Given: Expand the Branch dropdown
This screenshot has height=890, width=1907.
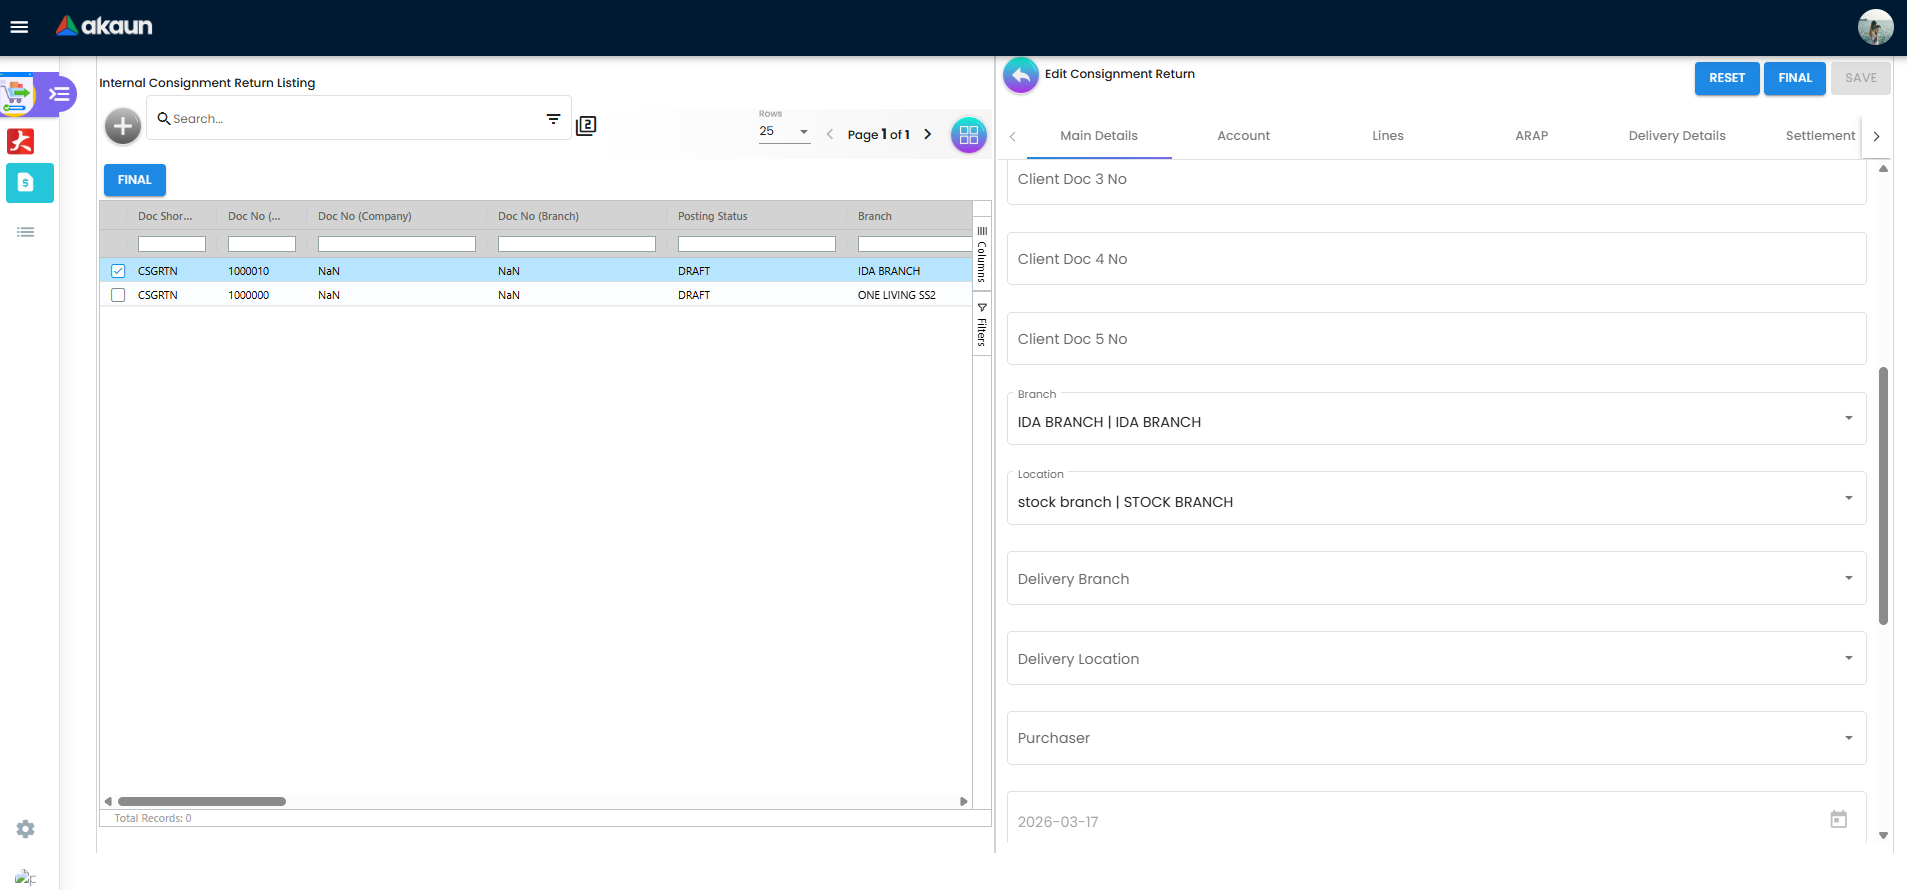Looking at the screenshot, I should coord(1848,418).
